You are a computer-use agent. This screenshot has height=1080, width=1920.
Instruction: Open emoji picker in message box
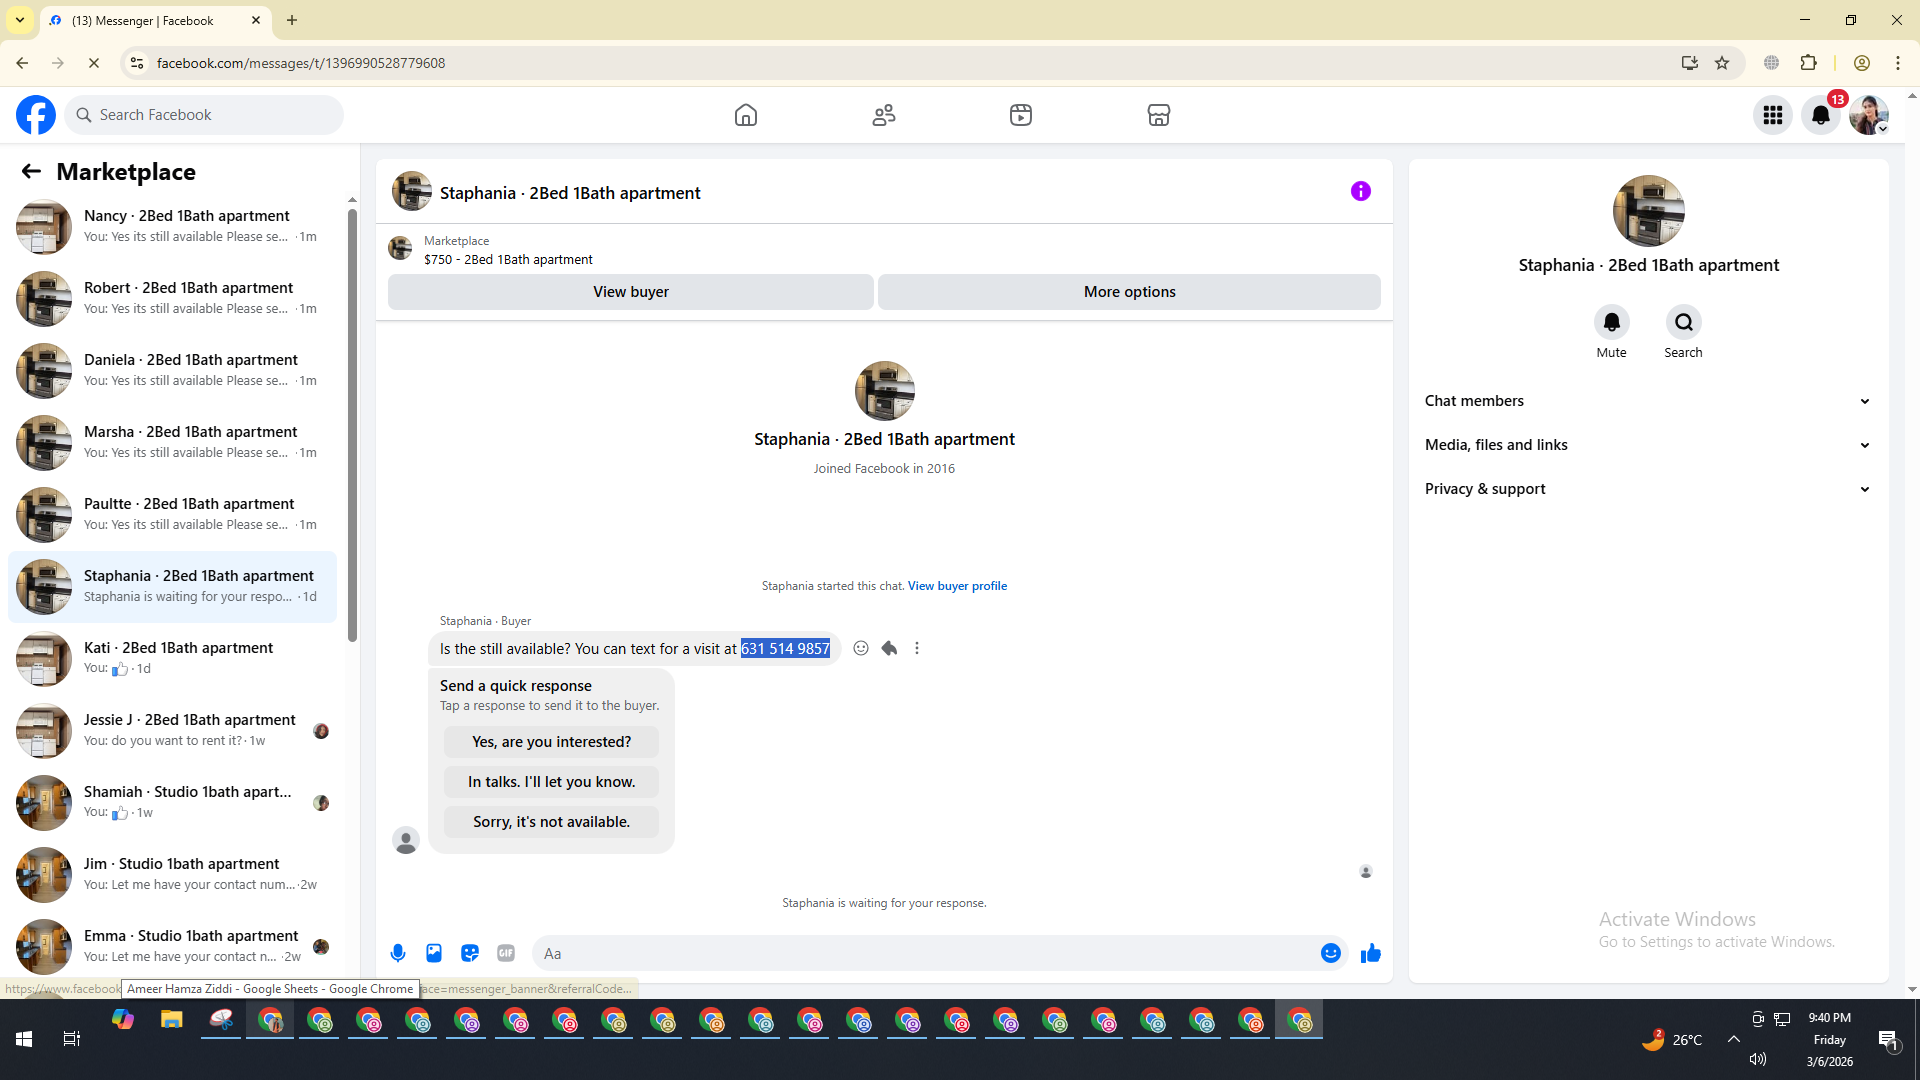[x=1330, y=953]
